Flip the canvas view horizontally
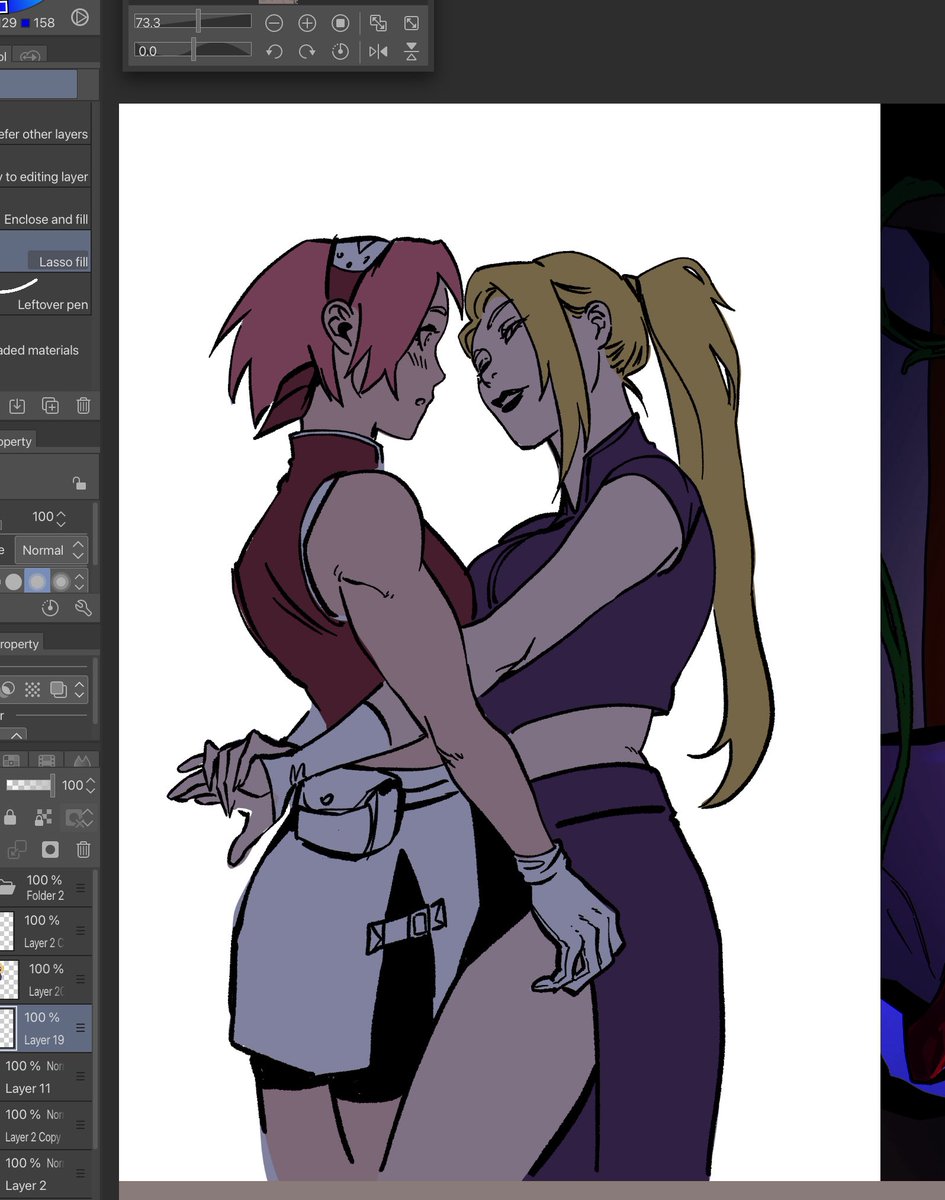 coord(378,51)
